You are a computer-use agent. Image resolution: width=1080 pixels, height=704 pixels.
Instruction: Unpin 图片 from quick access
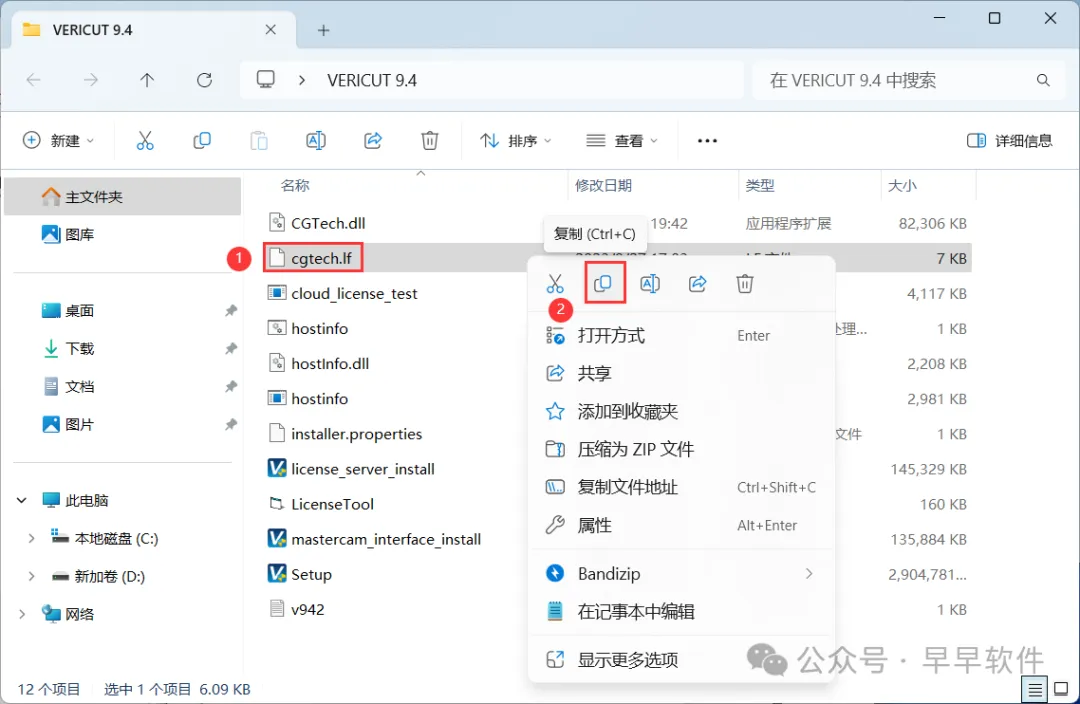[231, 424]
